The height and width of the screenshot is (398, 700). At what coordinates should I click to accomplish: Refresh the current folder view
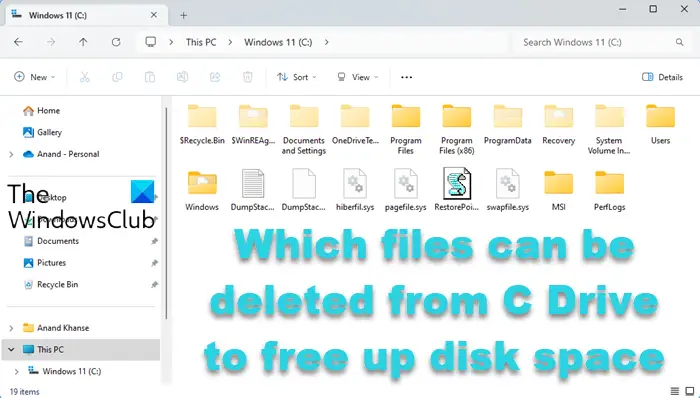tap(116, 42)
